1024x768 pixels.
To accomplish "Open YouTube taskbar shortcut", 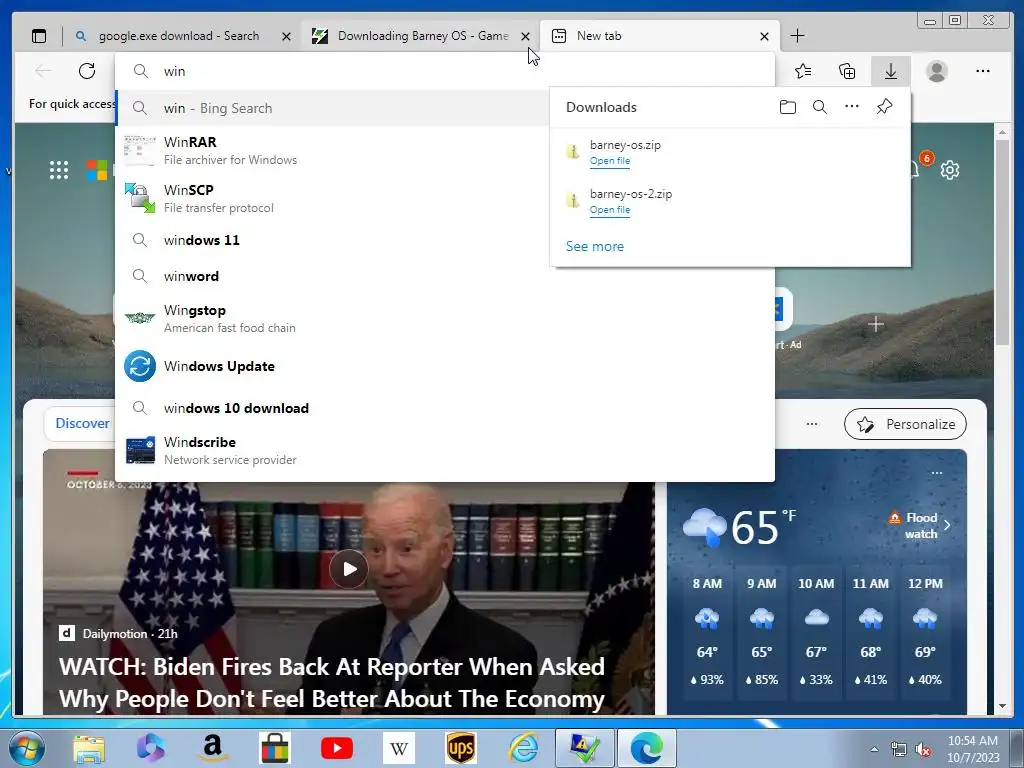I will click(337, 748).
